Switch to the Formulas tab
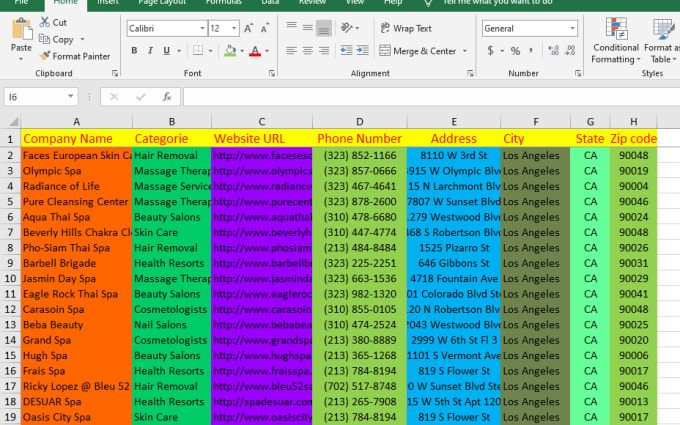This screenshot has height=425, width=680. pyautogui.click(x=223, y=2)
